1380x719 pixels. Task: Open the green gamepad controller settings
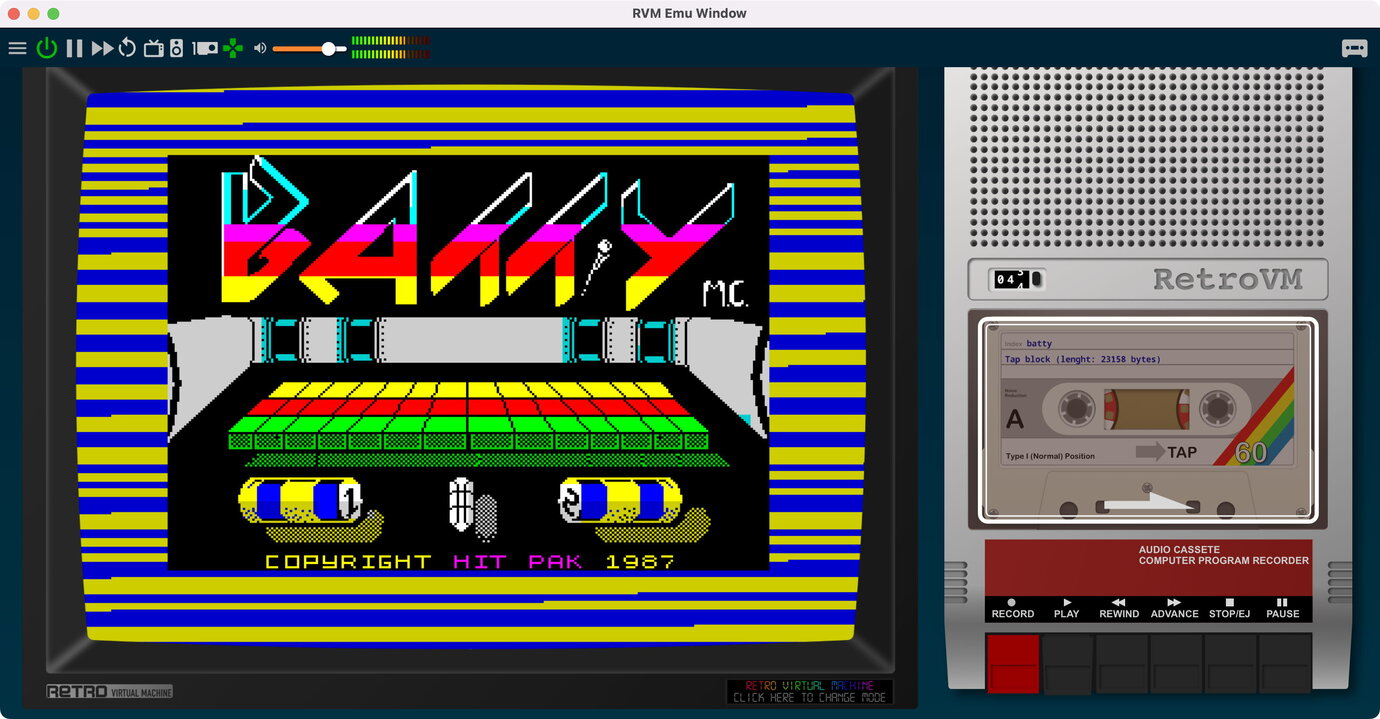(232, 47)
